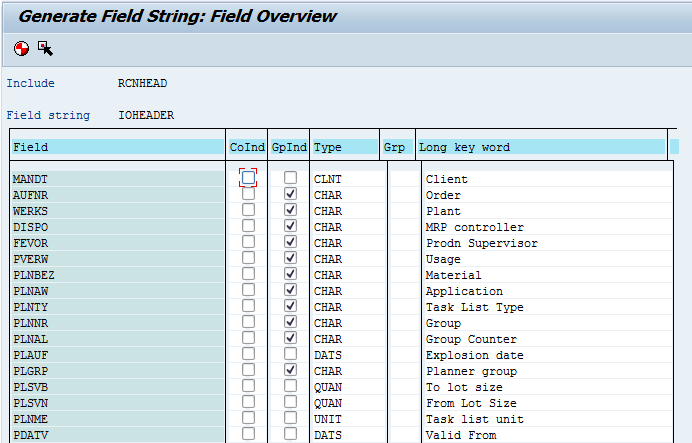Viewport: 692px width, 443px height.
Task: Click the Explosion date description
Action: coord(474,355)
